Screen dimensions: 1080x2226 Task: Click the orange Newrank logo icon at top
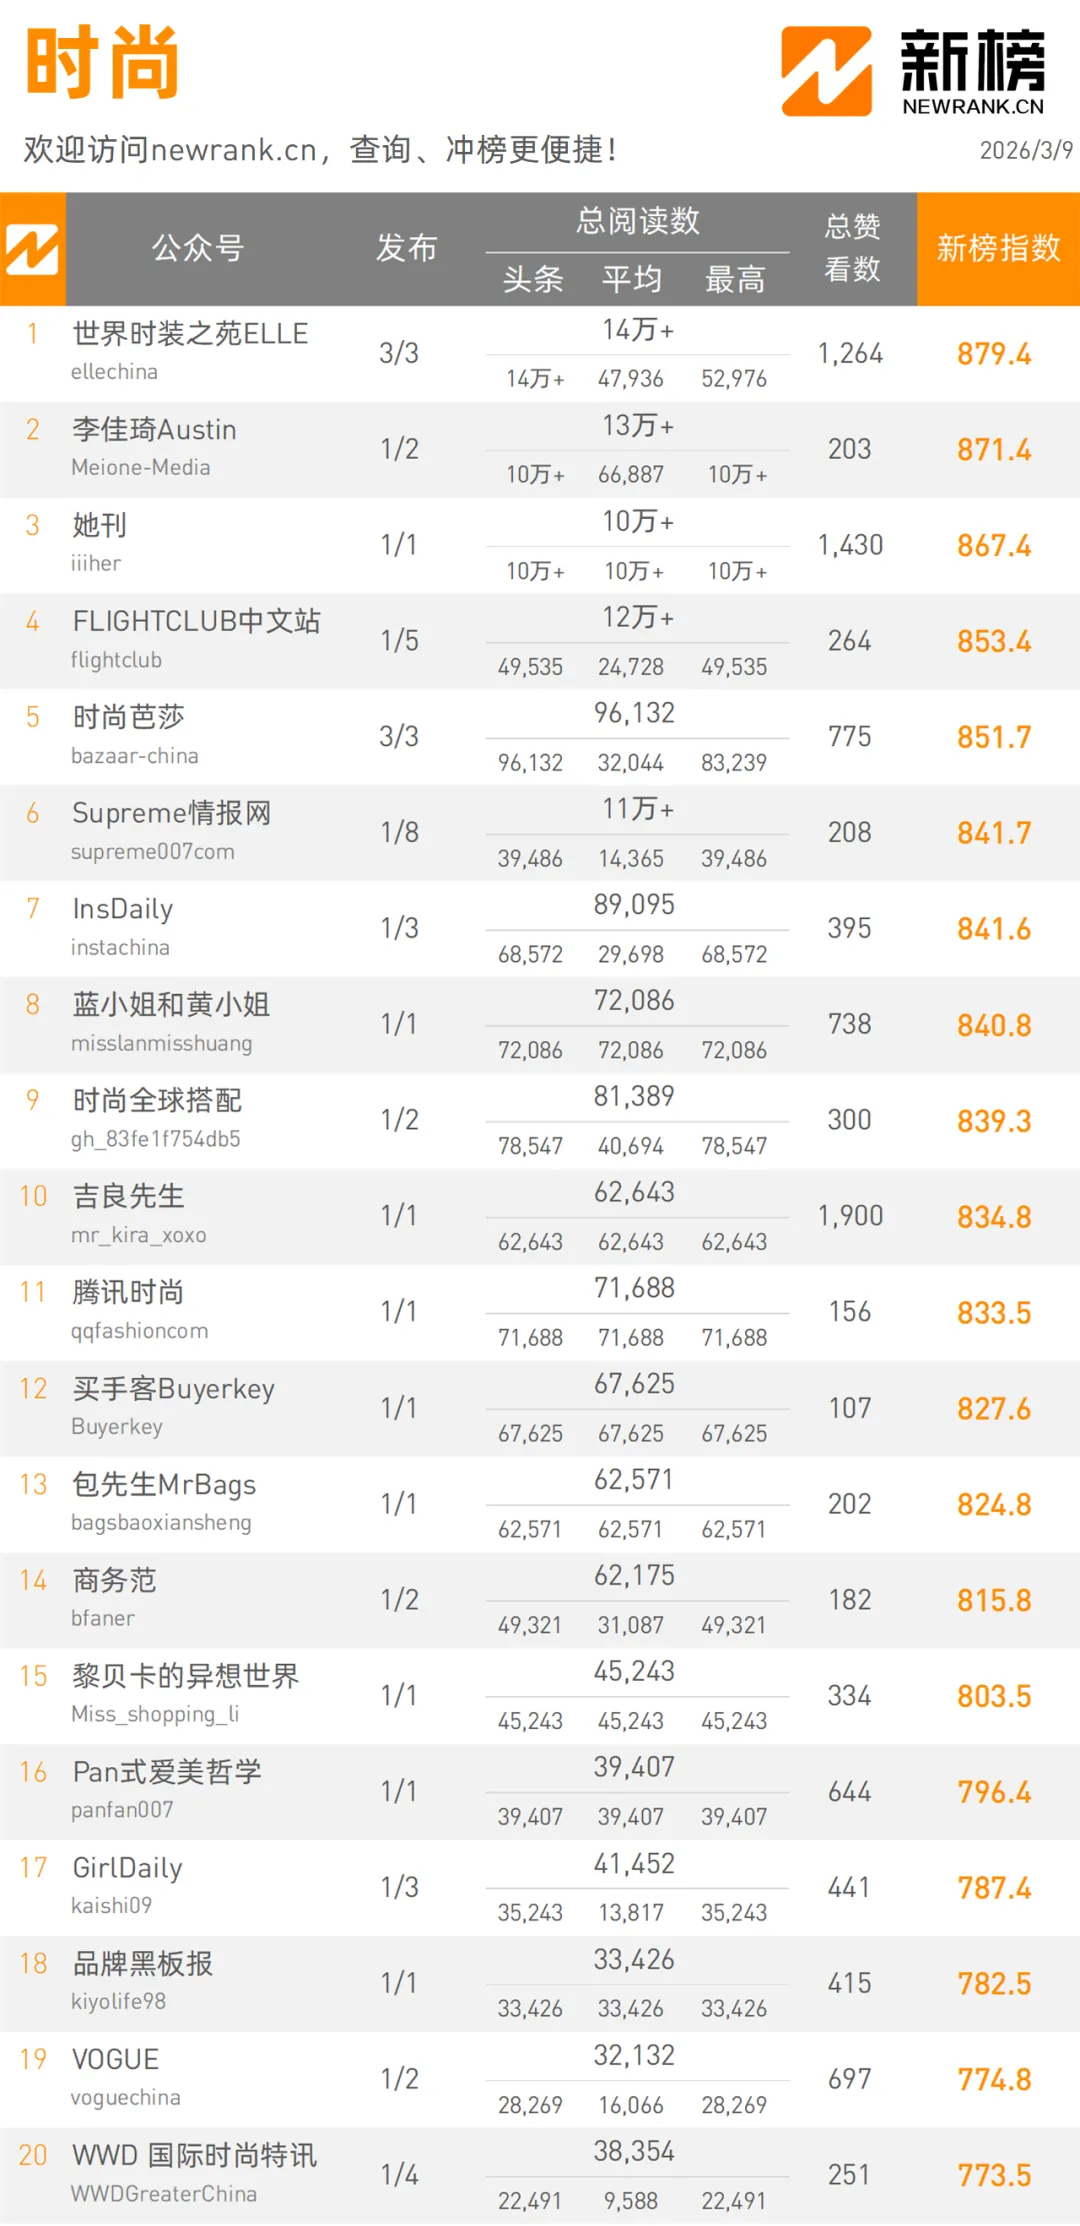pos(826,71)
